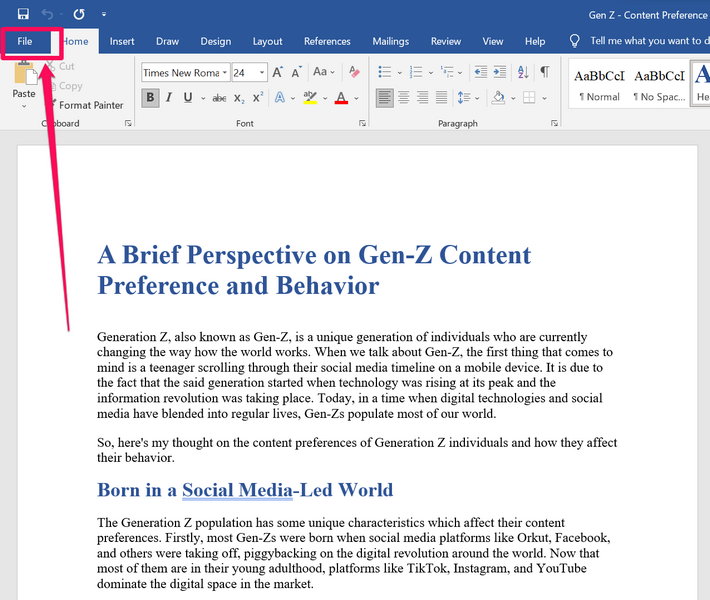
Task: Toggle Italic formatting
Action: tap(169, 98)
